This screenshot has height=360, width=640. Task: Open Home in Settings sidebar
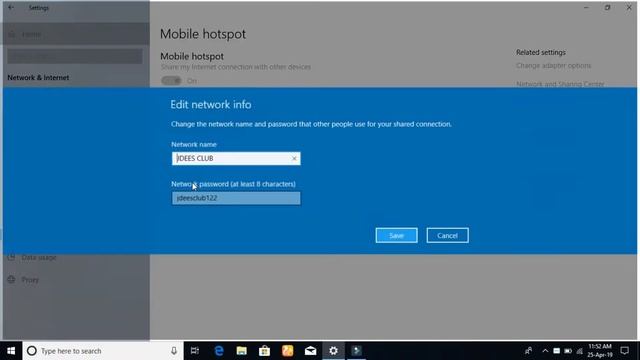[76, 34]
